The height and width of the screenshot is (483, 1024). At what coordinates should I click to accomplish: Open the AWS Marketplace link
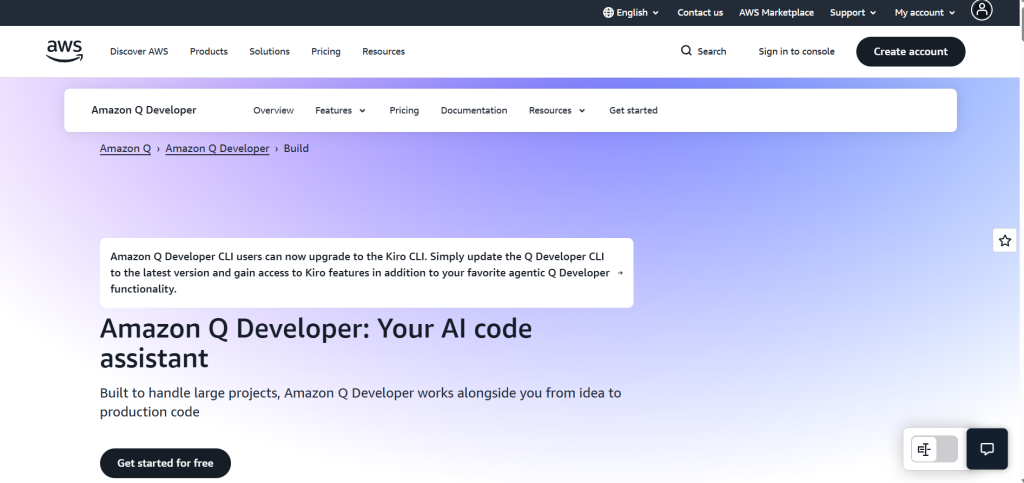click(x=776, y=13)
